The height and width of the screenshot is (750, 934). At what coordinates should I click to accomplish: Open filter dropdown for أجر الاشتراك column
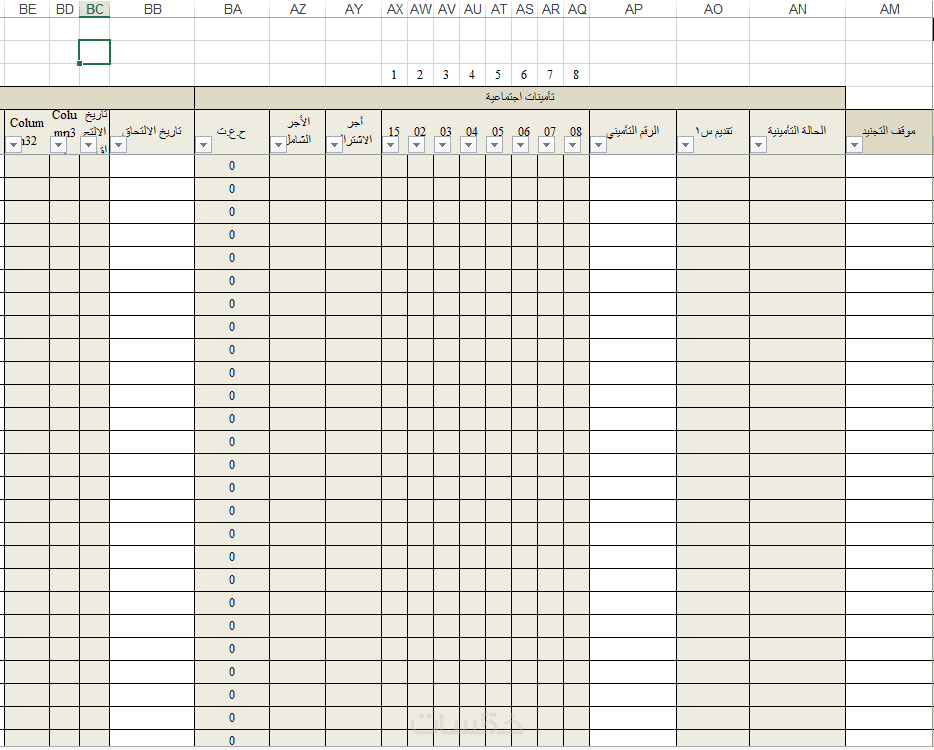(334, 144)
